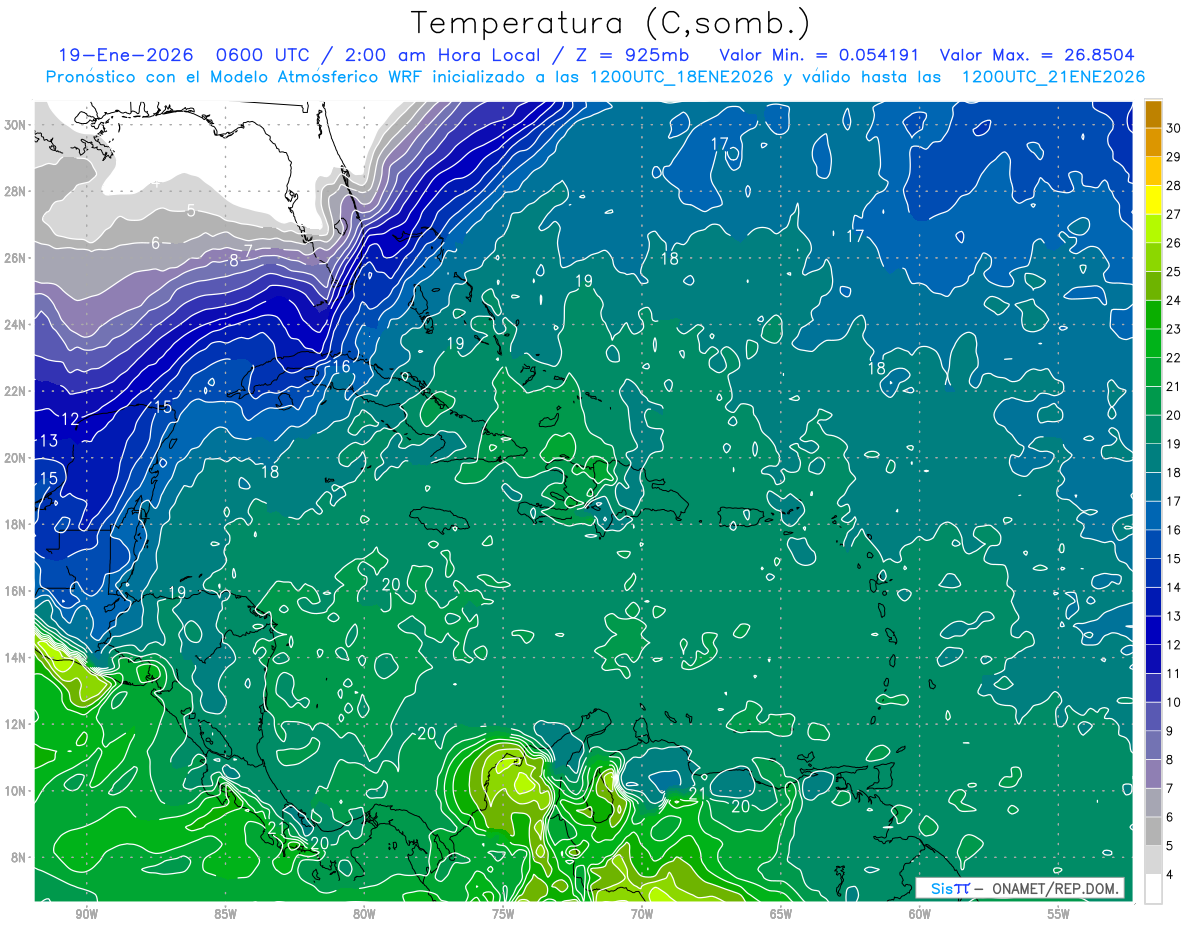
Task: Pick the white swatch below legend value 4
Action: coord(1153,889)
